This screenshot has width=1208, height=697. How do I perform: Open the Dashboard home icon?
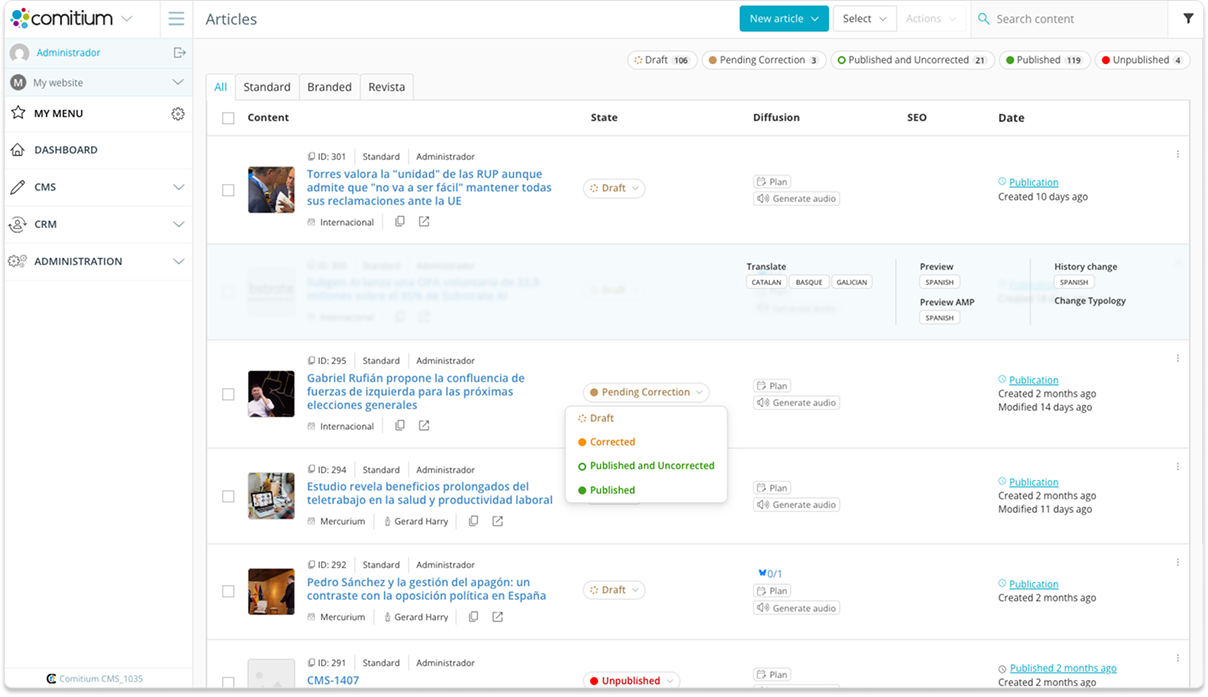pyautogui.click(x=17, y=150)
